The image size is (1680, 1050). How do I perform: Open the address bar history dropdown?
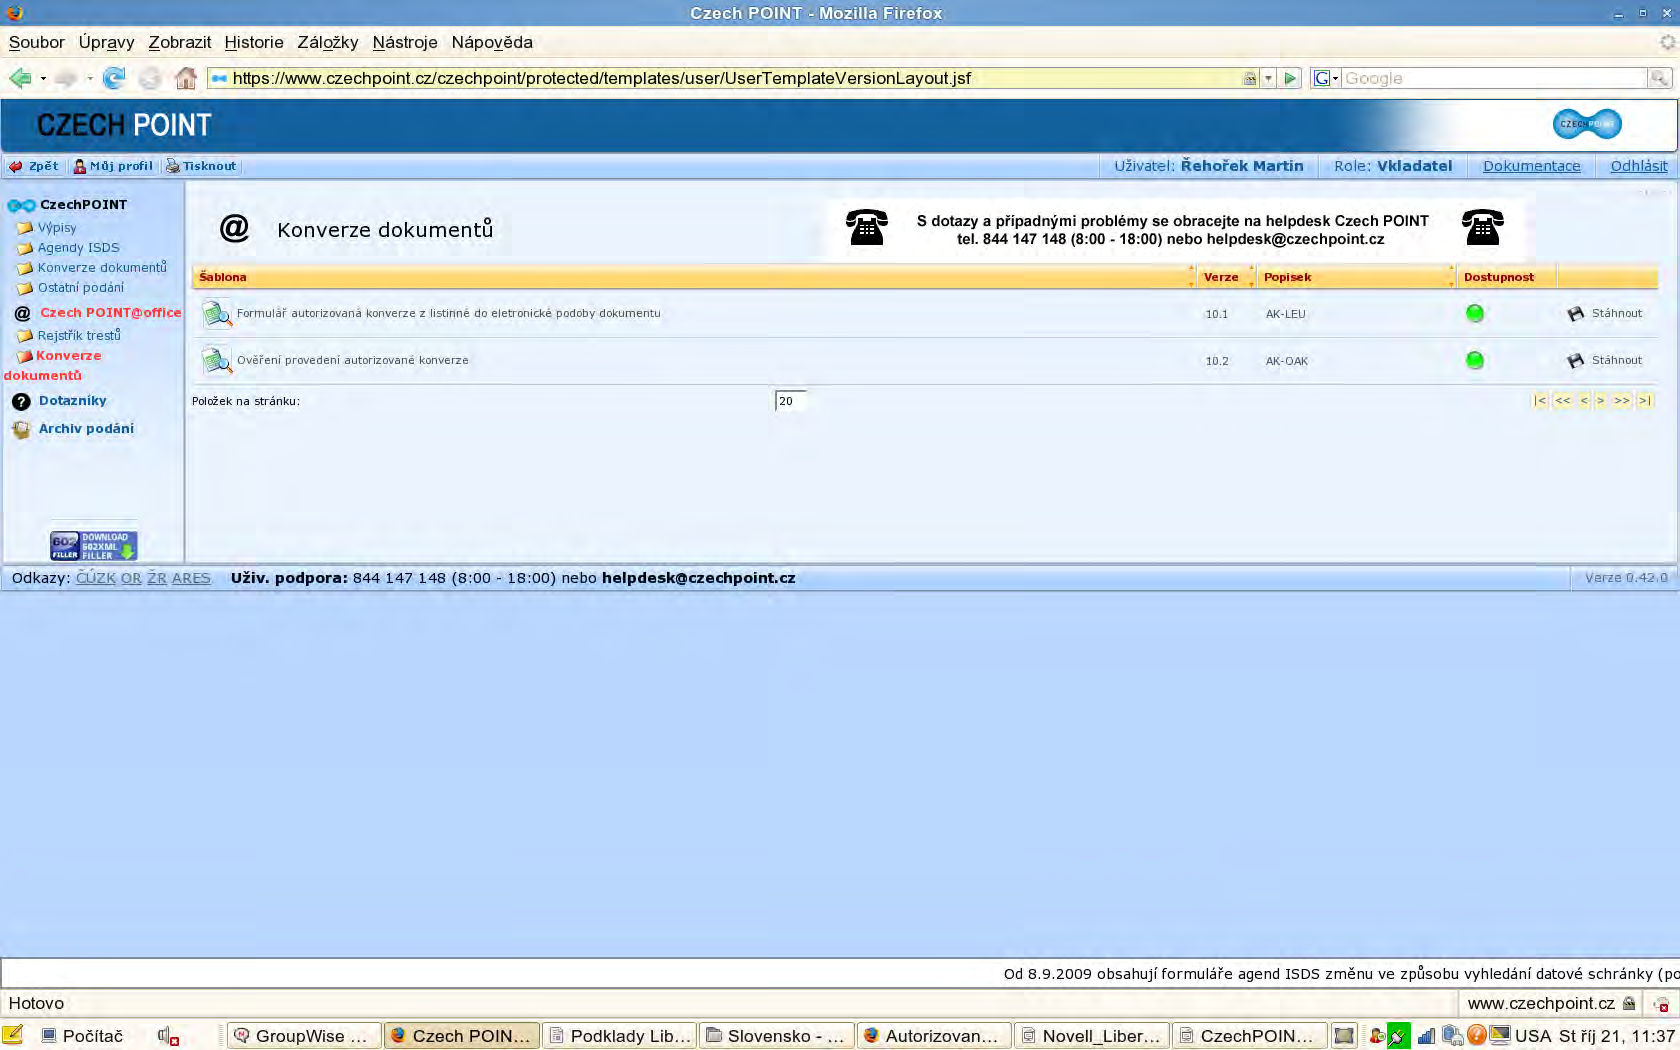click(1268, 78)
